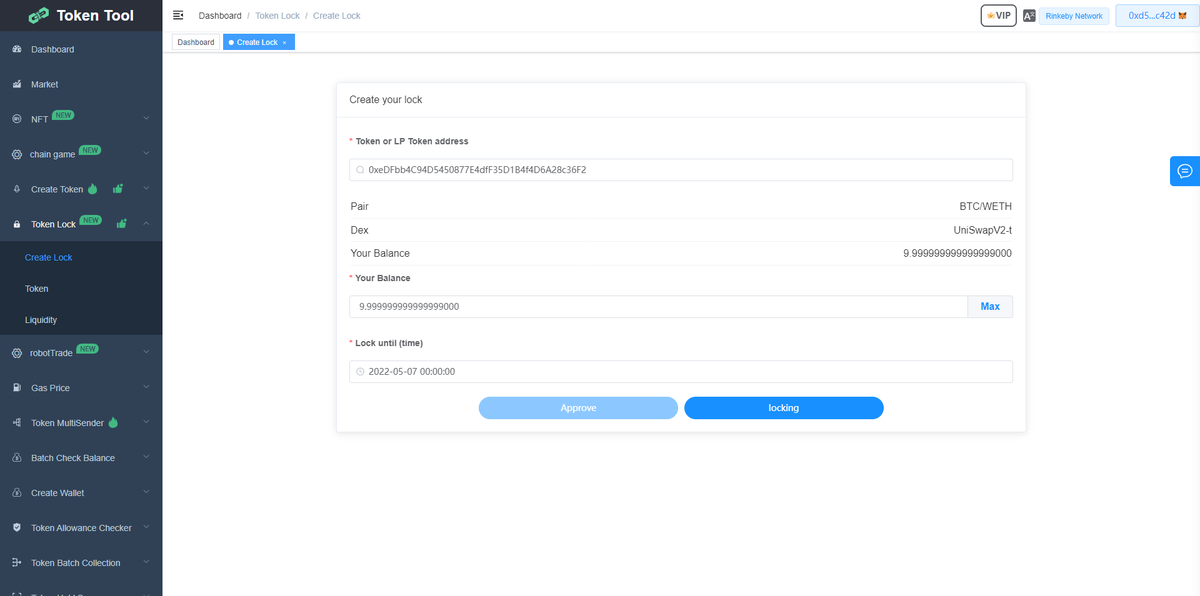Open the Liquidity submenu item
Screen dimensions: 1200x596
pyautogui.click(x=81, y=320)
